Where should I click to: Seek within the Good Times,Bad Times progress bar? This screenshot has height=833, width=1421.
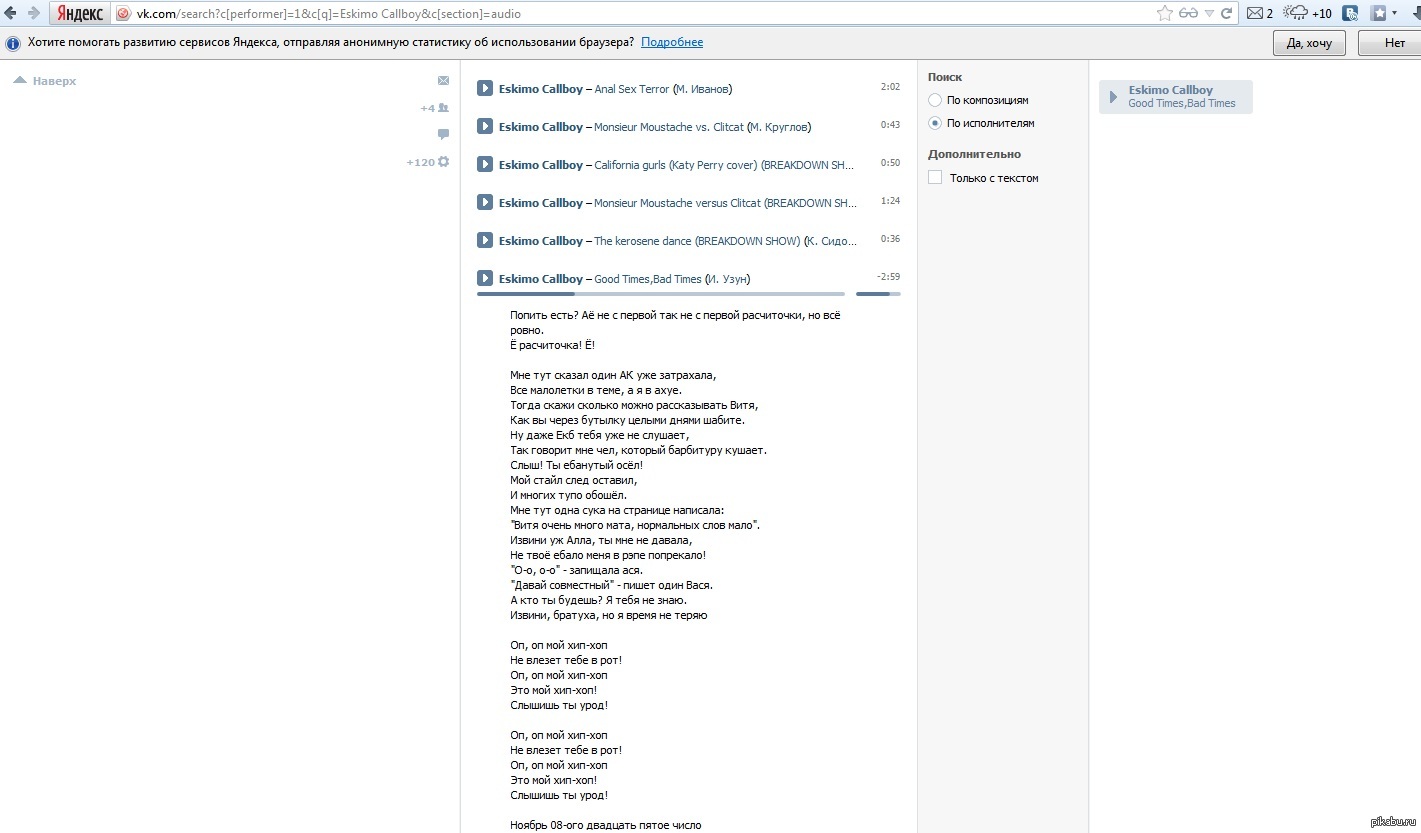point(661,294)
